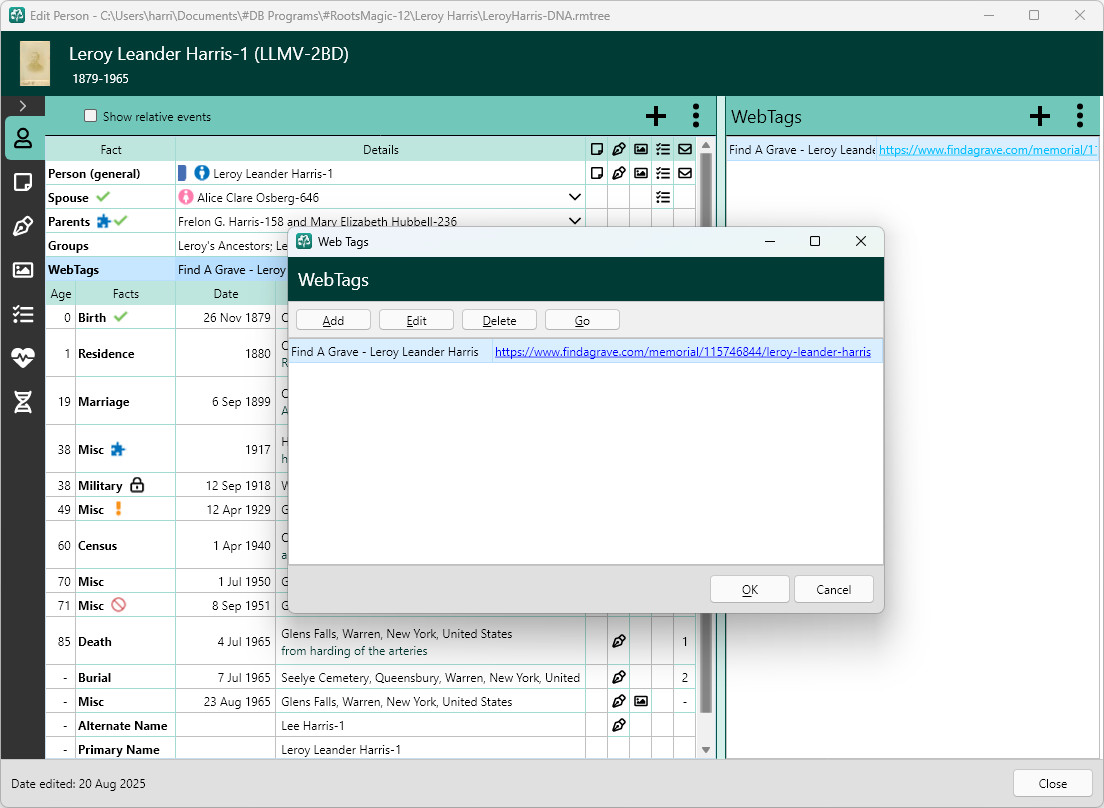Open the WebTags panel three-dot menu

coord(1079,116)
